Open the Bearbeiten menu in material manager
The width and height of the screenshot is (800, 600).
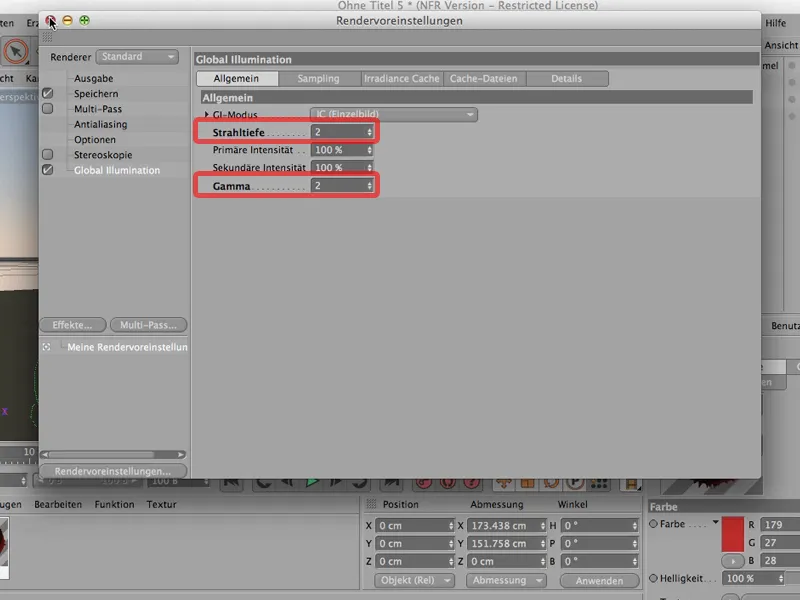pyautogui.click(x=58, y=504)
